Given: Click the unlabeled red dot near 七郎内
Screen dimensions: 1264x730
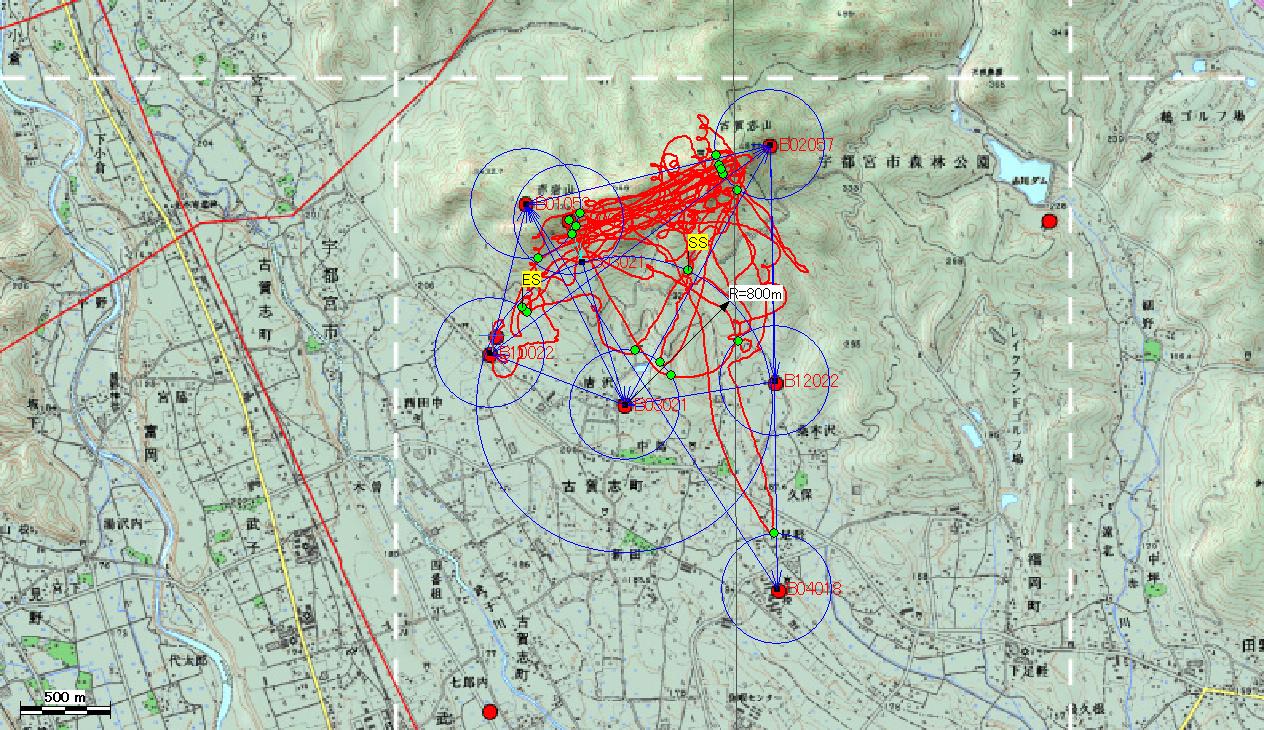Looking at the screenshot, I should 490,712.
